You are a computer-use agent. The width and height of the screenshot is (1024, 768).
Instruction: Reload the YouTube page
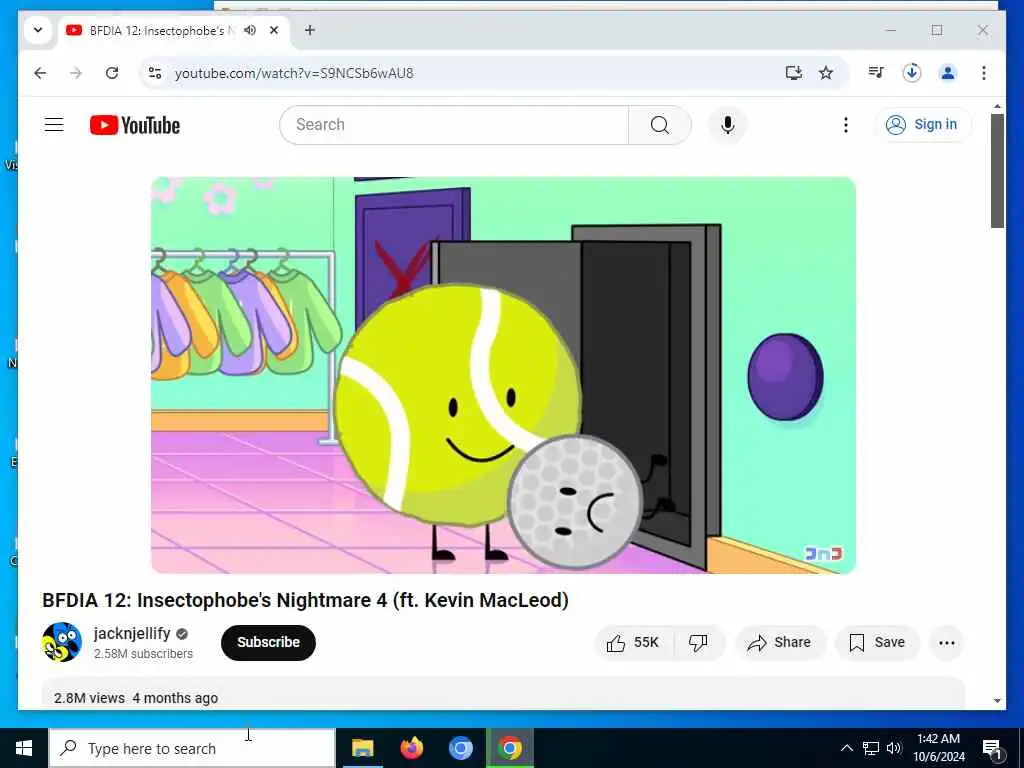tap(112, 73)
